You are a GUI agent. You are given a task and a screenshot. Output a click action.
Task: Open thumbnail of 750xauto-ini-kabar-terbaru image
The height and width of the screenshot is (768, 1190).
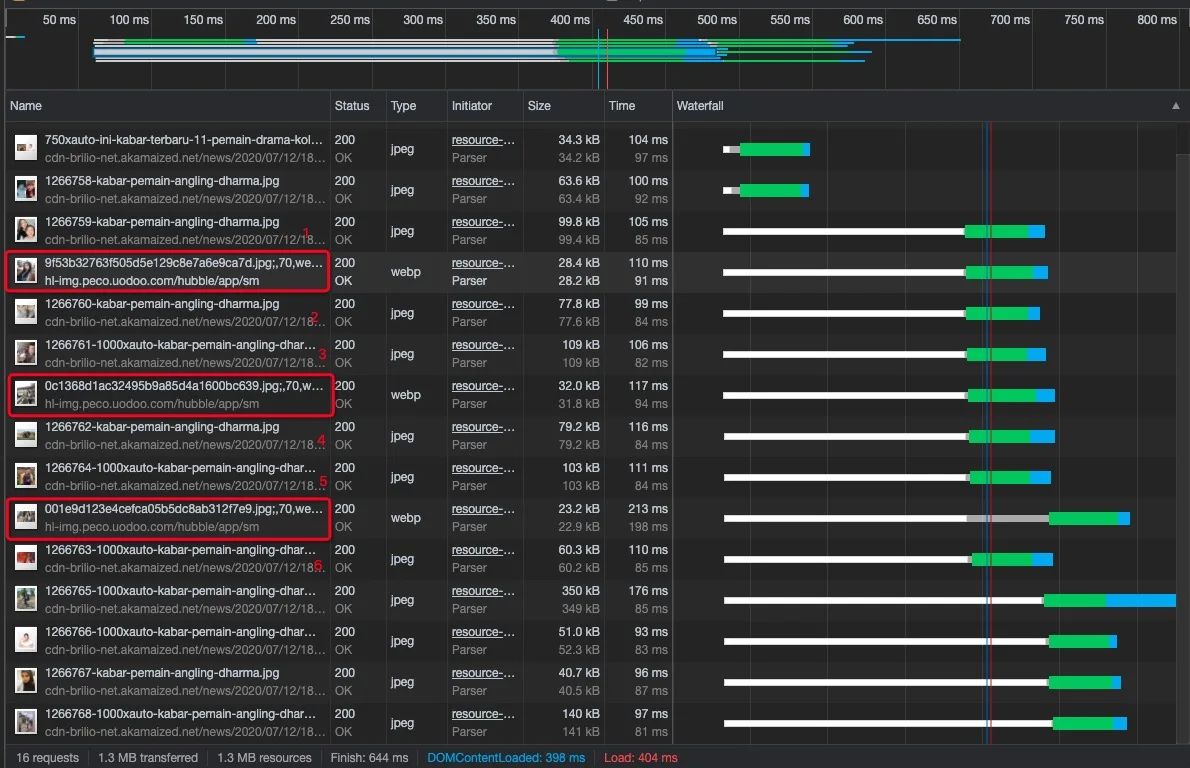tap(26, 148)
